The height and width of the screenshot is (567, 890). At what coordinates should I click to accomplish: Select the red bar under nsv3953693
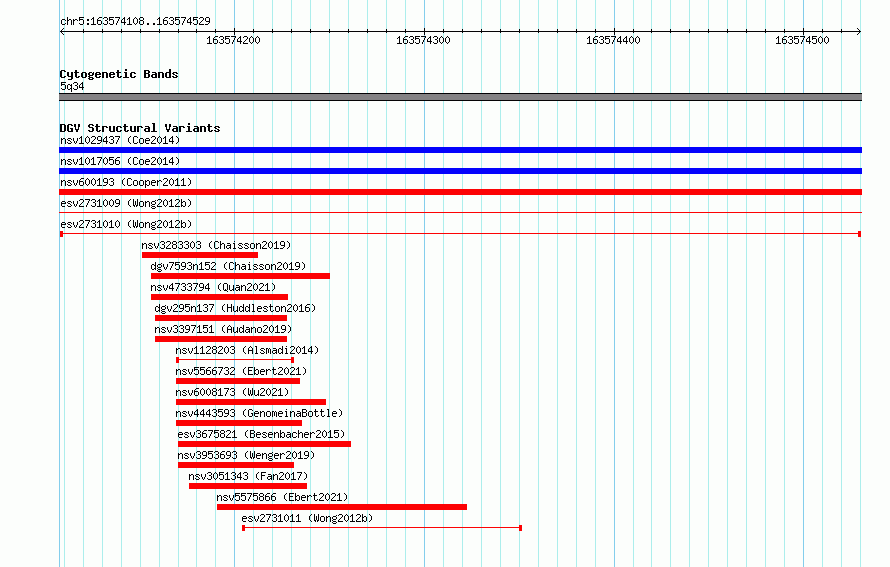[x=236, y=465]
